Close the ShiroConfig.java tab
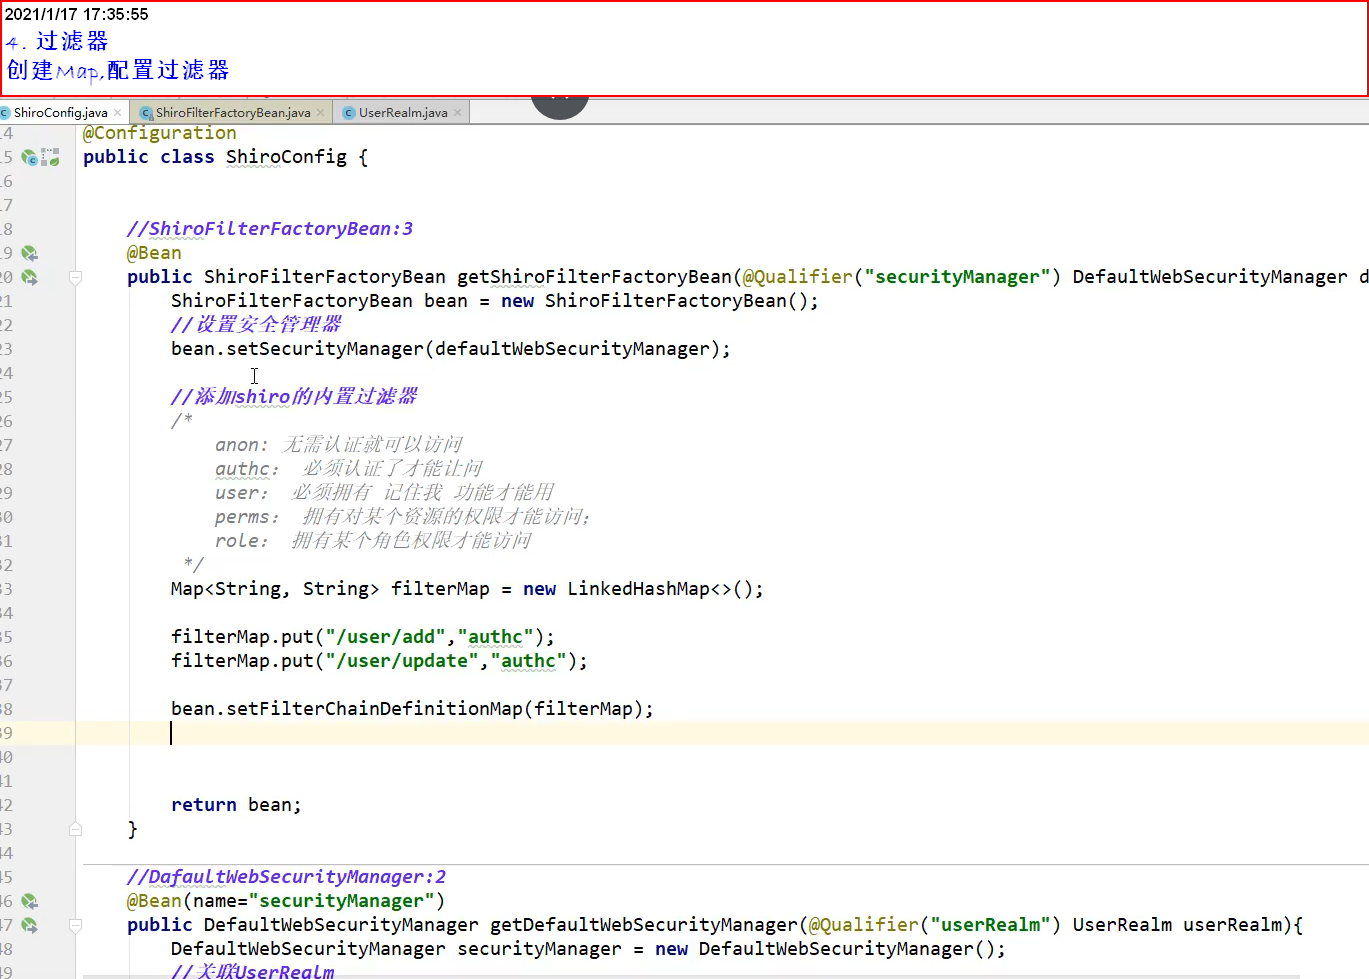1369x979 pixels. click(118, 113)
